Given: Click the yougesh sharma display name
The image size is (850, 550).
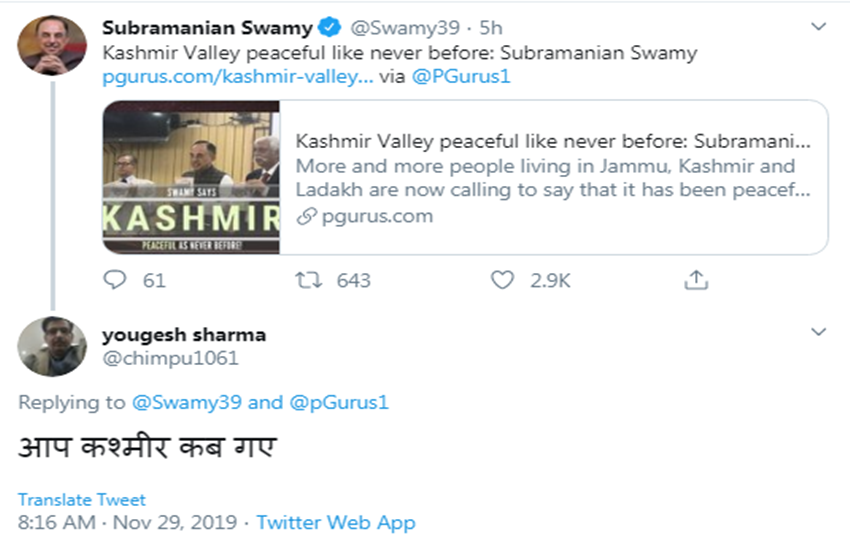Looking at the screenshot, I should [x=184, y=334].
